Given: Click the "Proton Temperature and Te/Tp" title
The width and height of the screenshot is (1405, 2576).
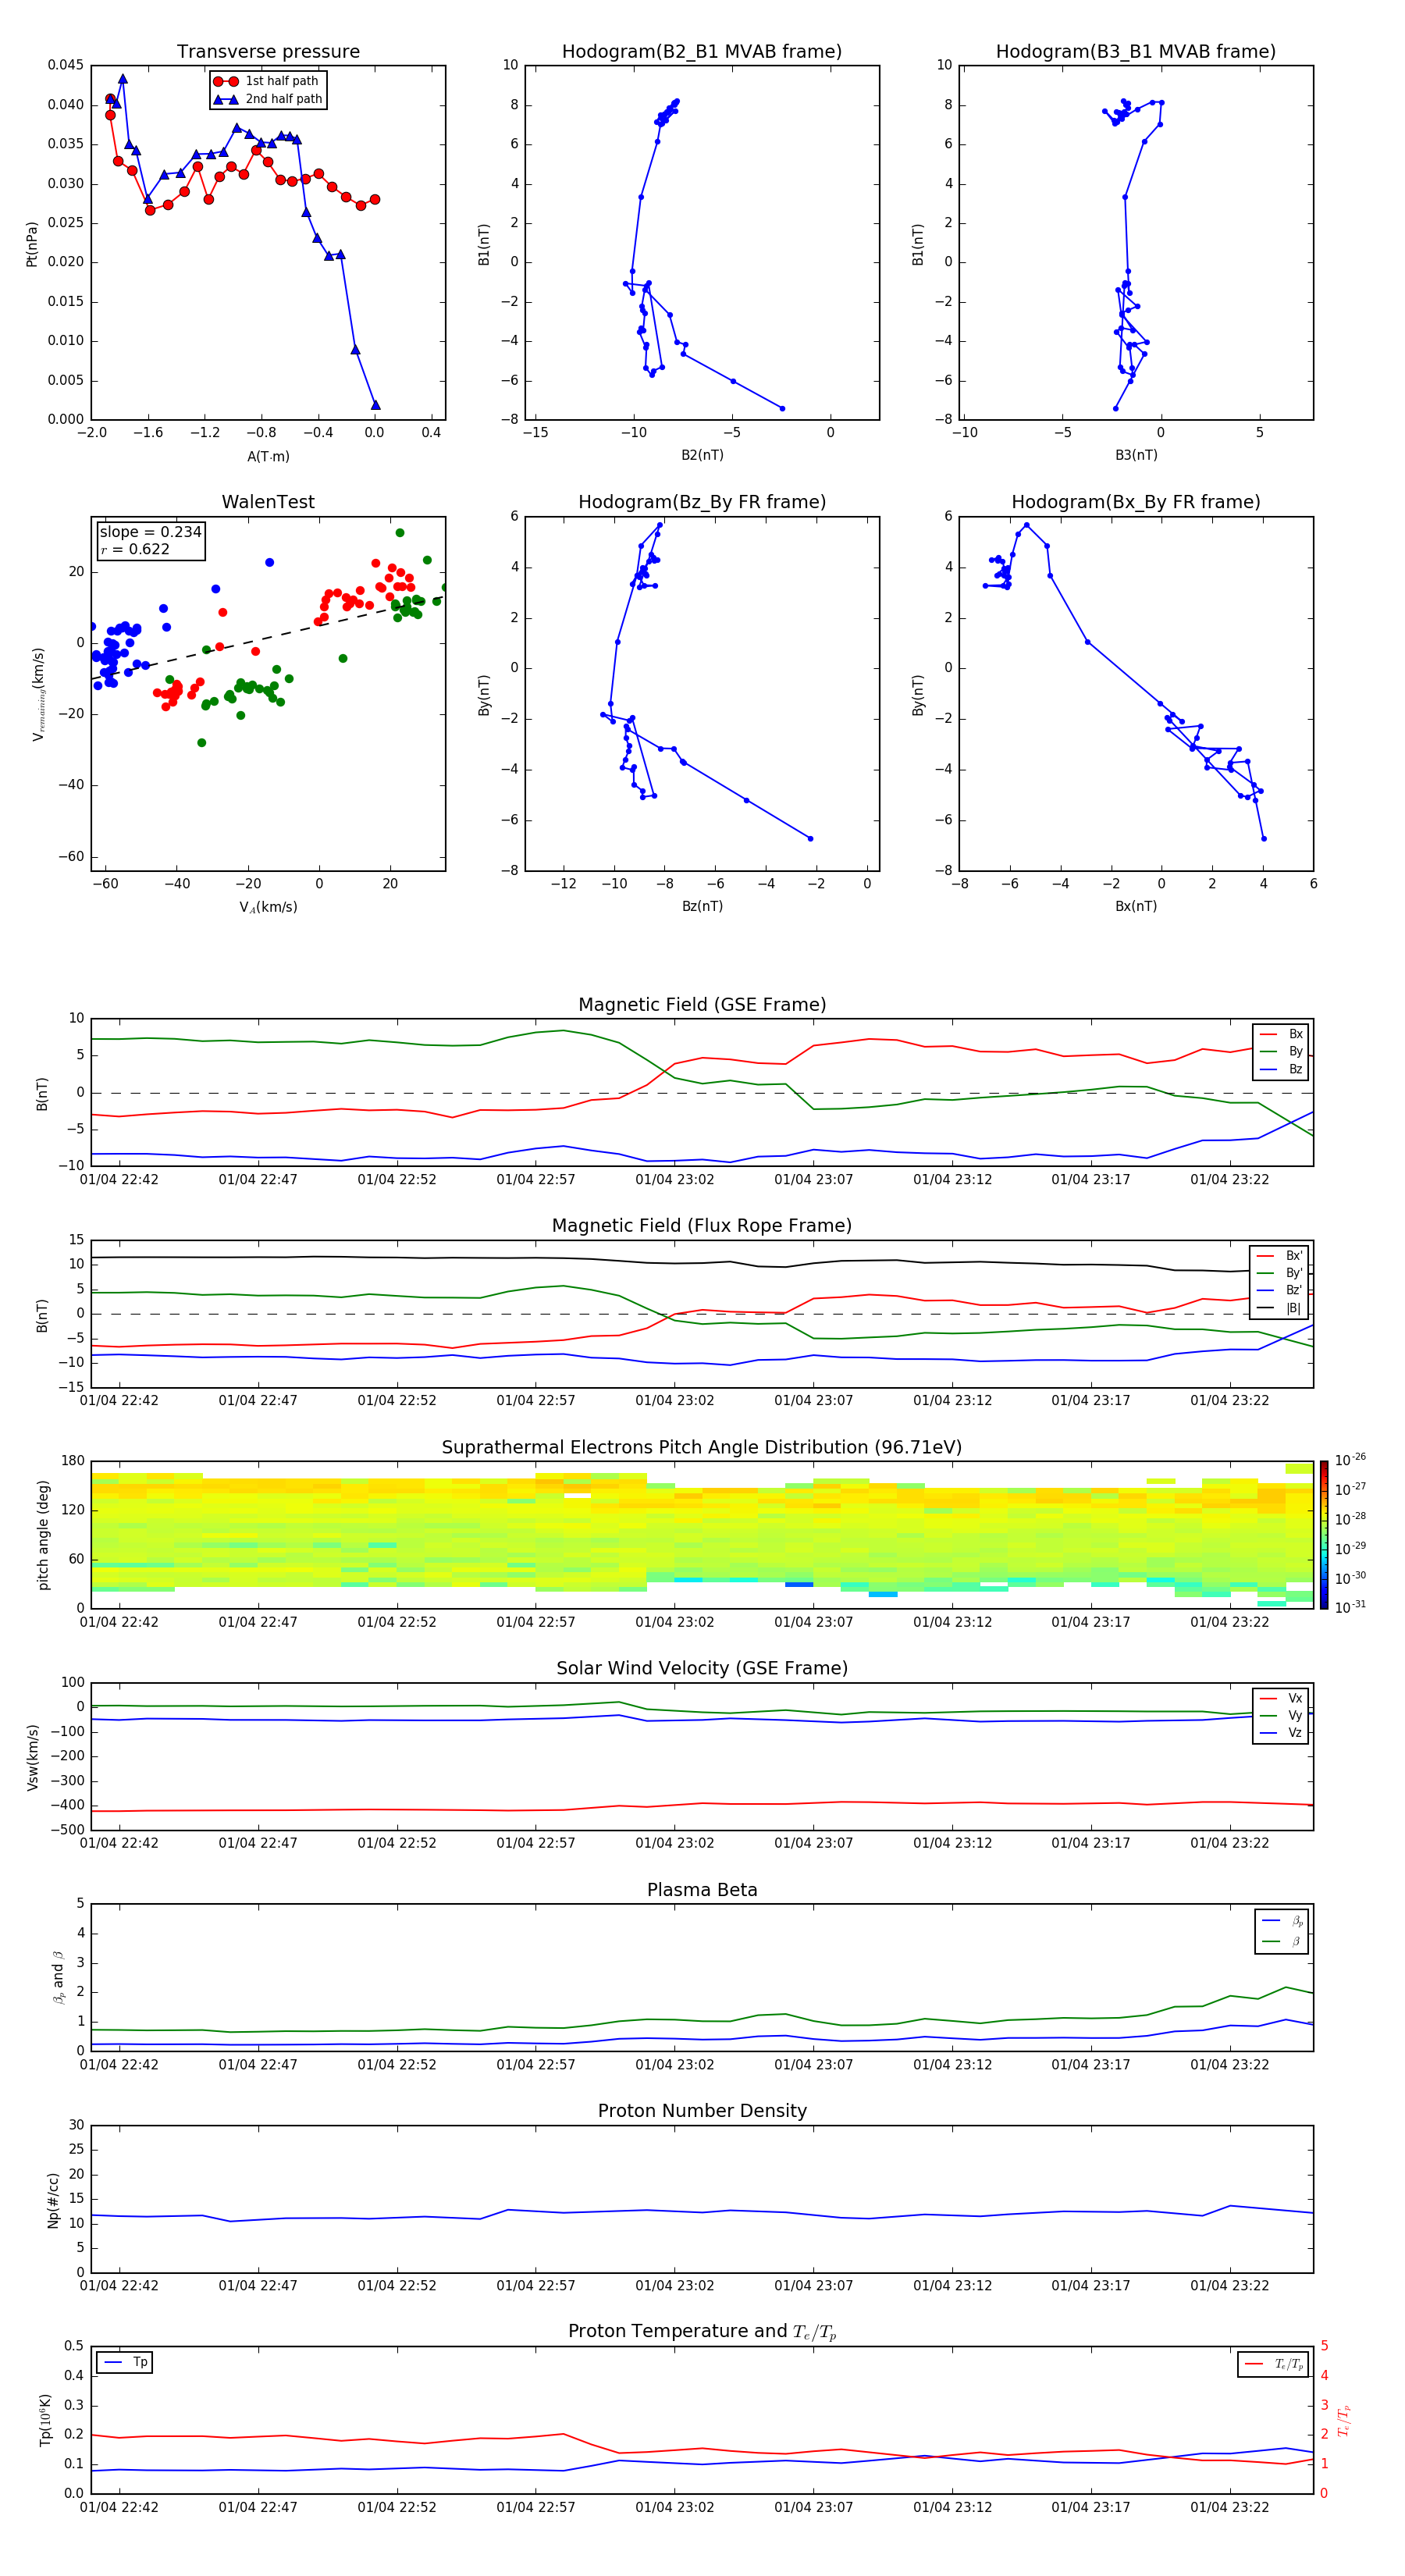Looking at the screenshot, I should click(702, 2332).
